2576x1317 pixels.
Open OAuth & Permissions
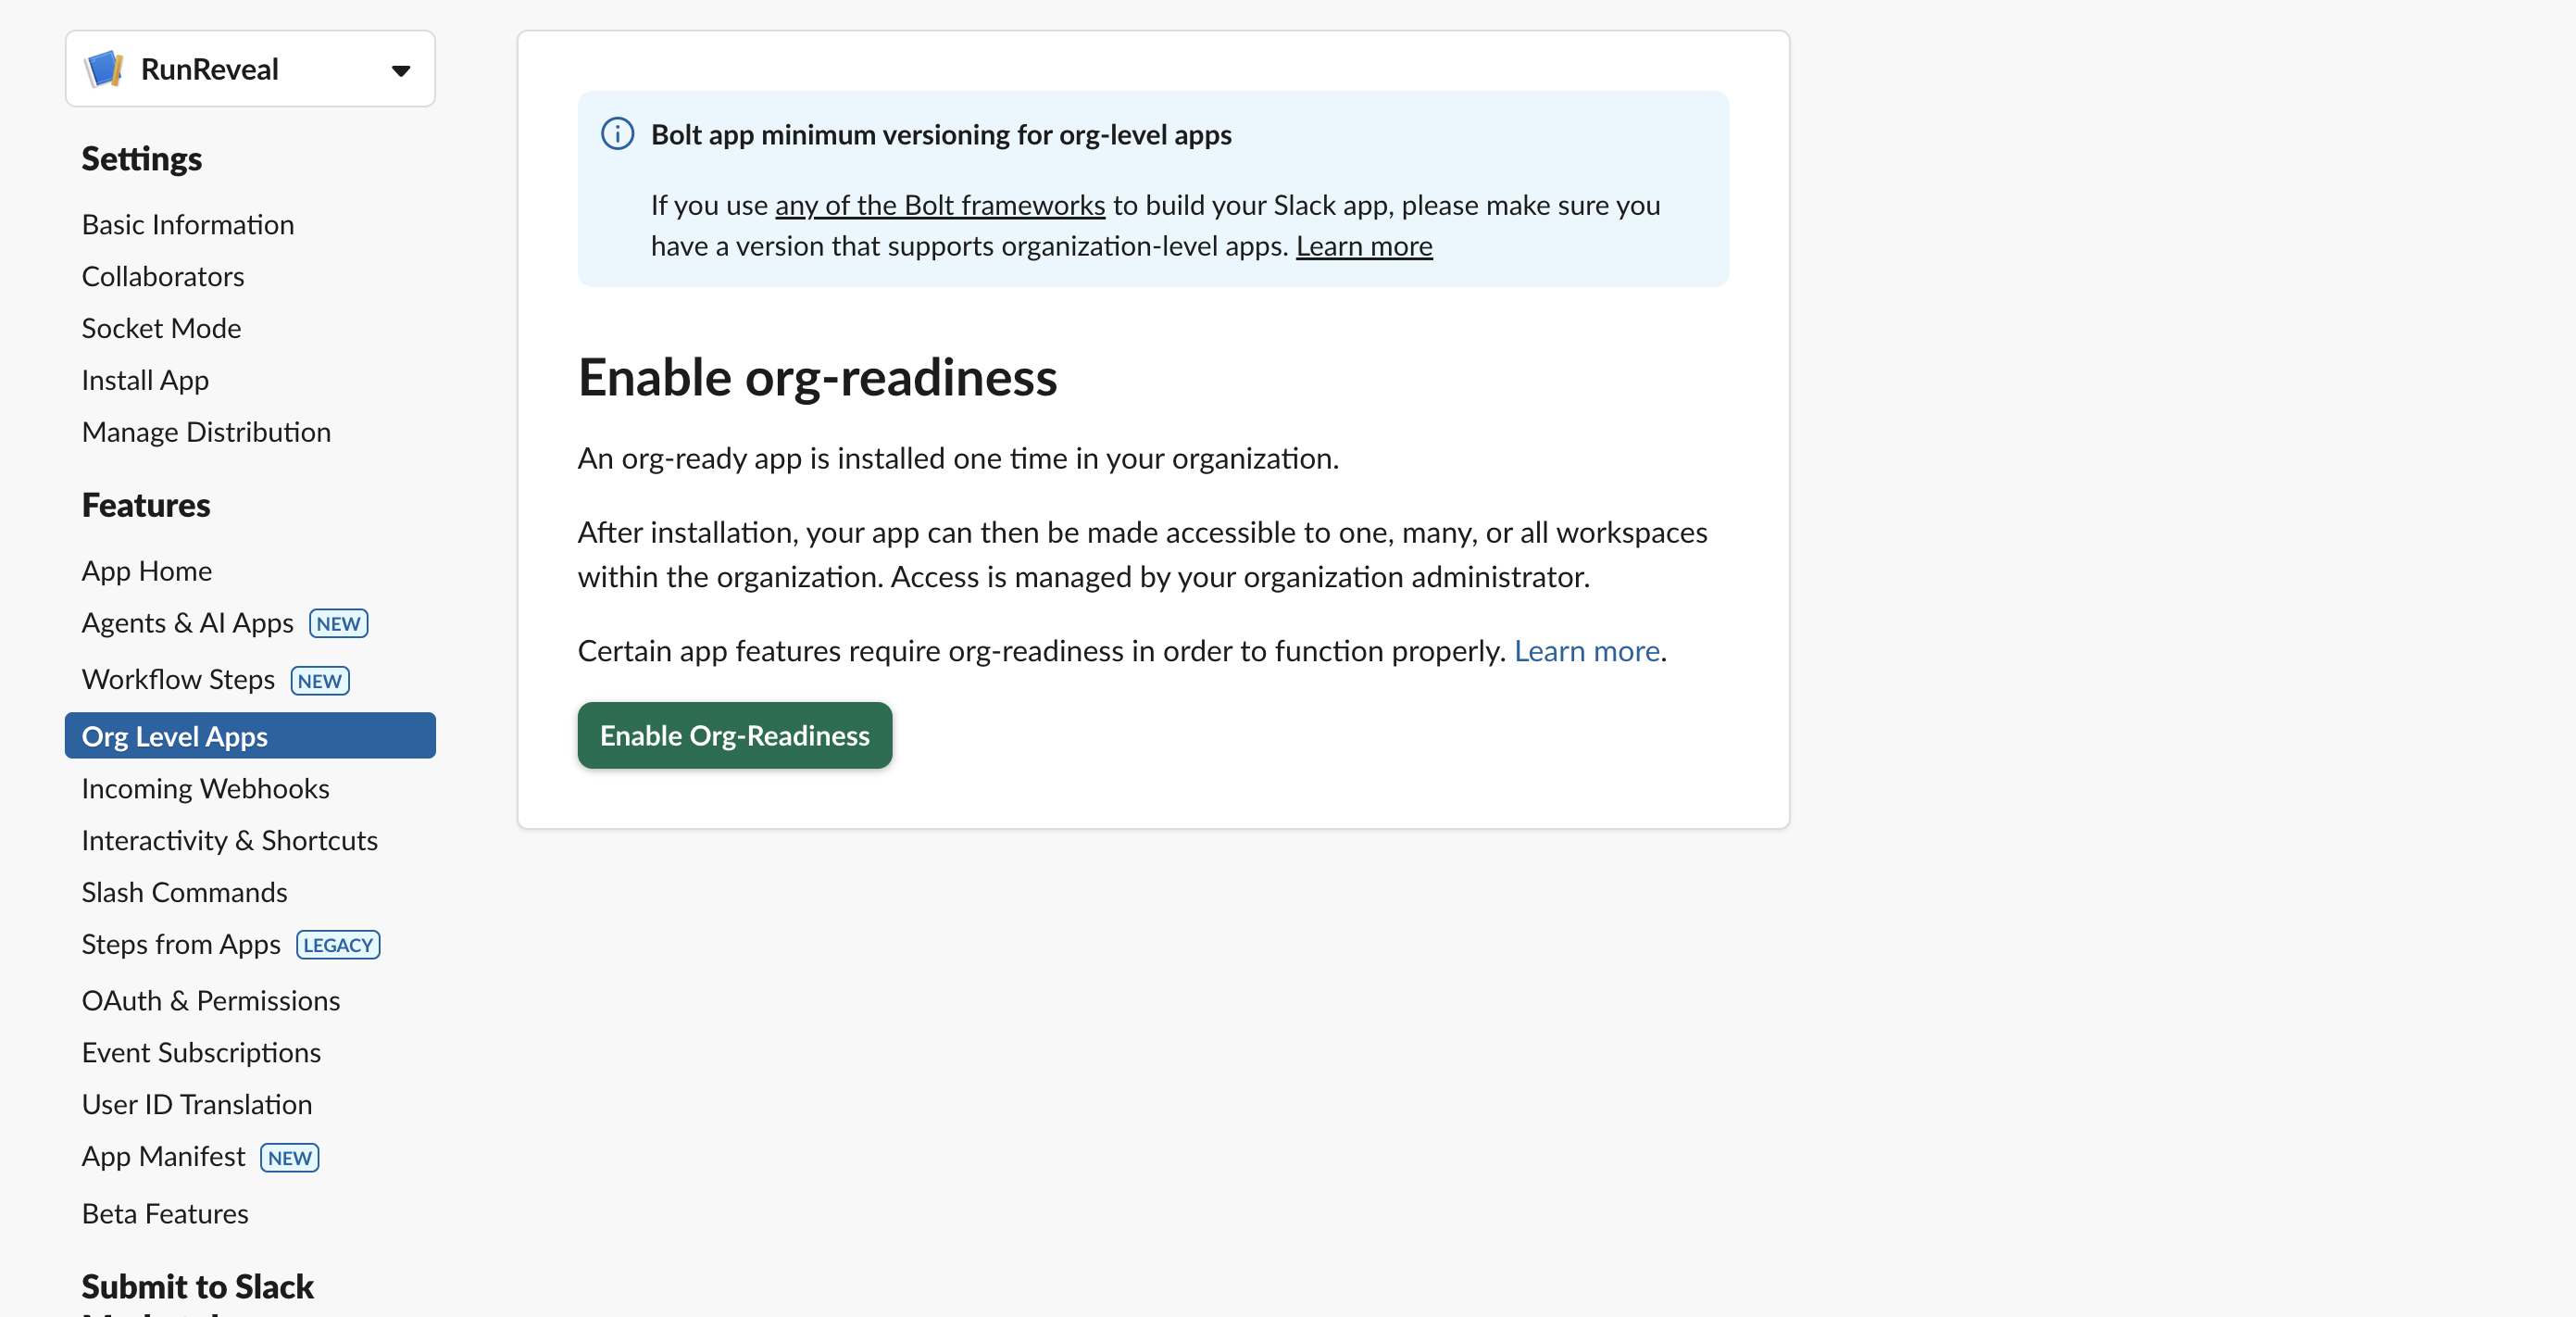pos(211,1000)
